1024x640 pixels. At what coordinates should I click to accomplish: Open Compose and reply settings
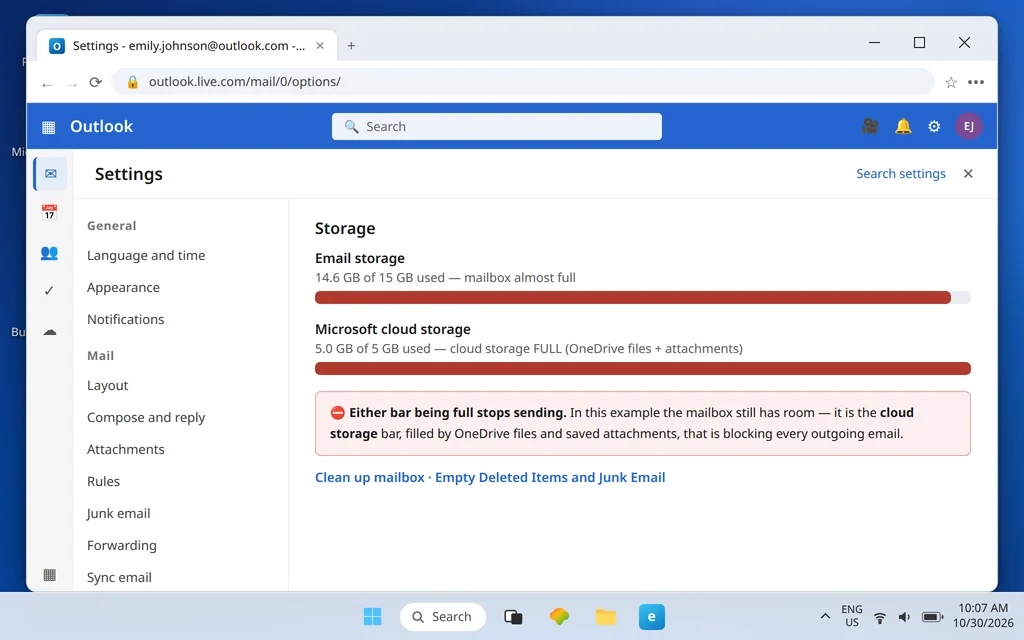pyautogui.click(x=146, y=417)
